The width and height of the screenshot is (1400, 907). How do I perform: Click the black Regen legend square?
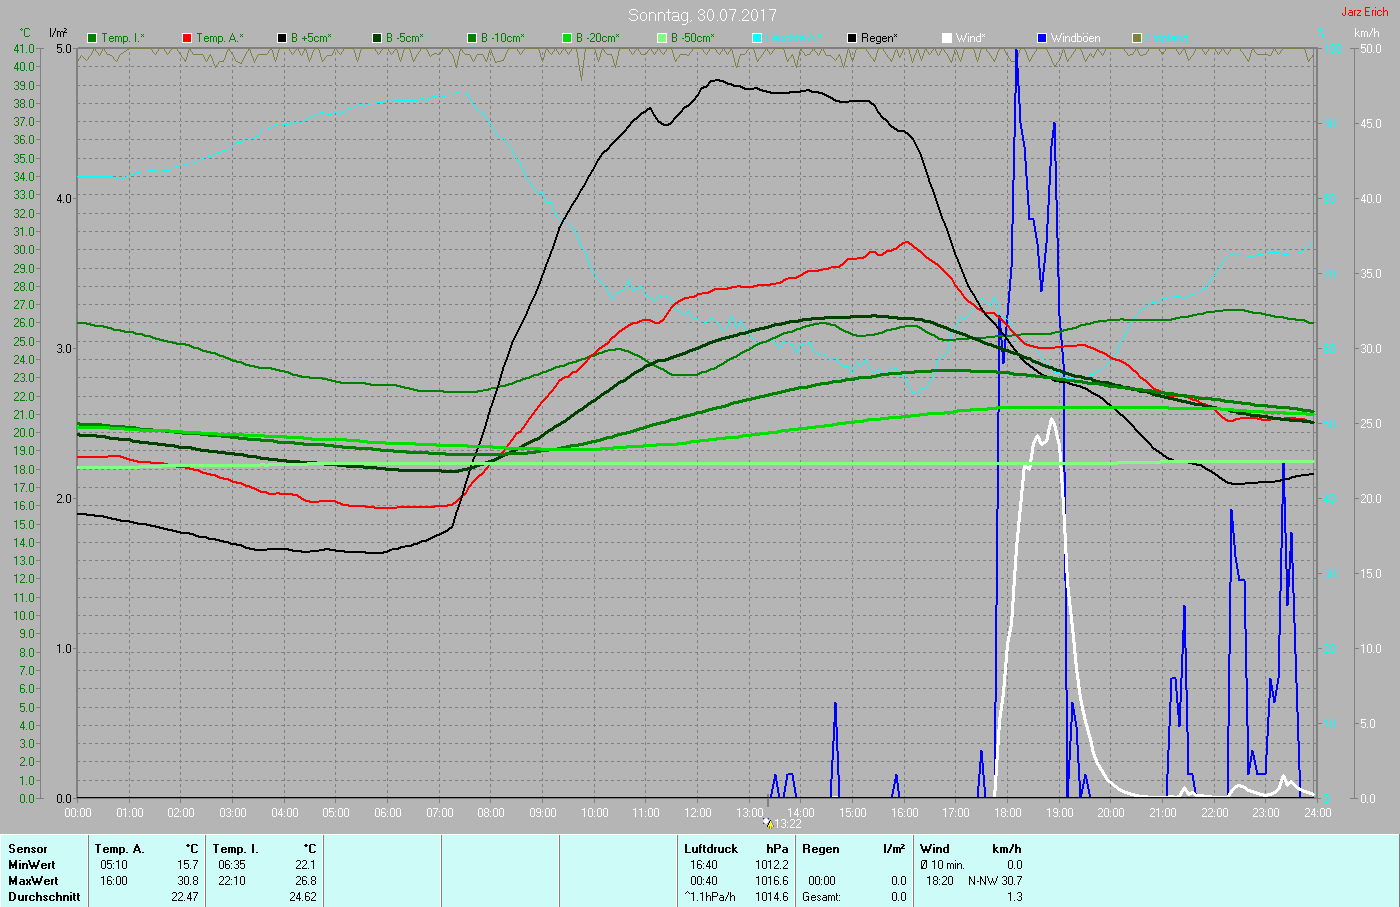click(x=853, y=38)
